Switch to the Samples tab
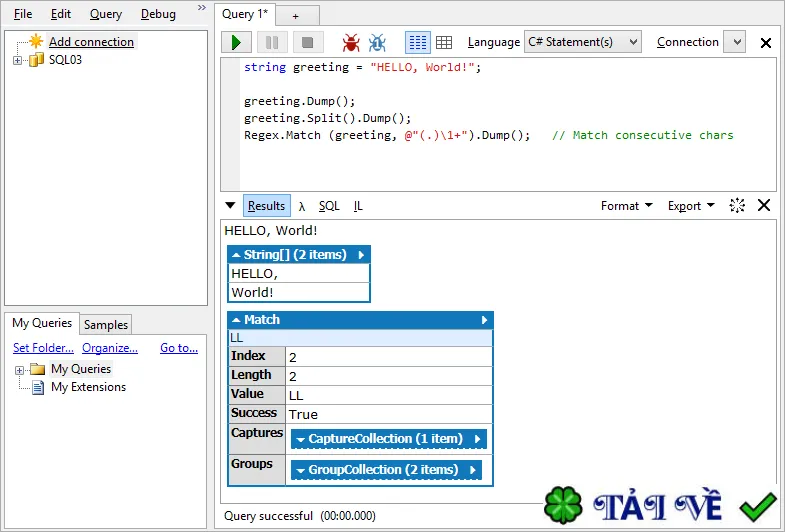This screenshot has width=785, height=532. point(106,325)
